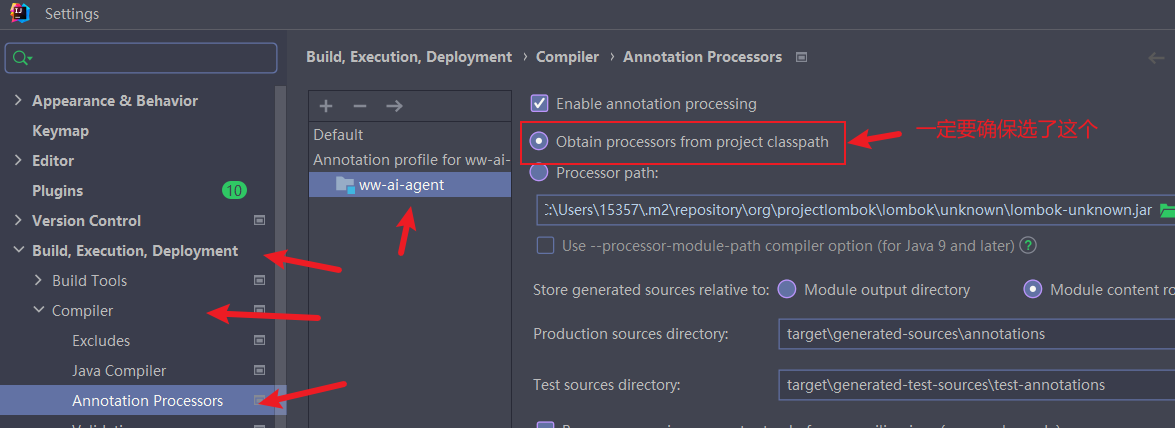Enable the processor-module-path compiler option checkbox
The height and width of the screenshot is (428, 1175).
(x=545, y=245)
